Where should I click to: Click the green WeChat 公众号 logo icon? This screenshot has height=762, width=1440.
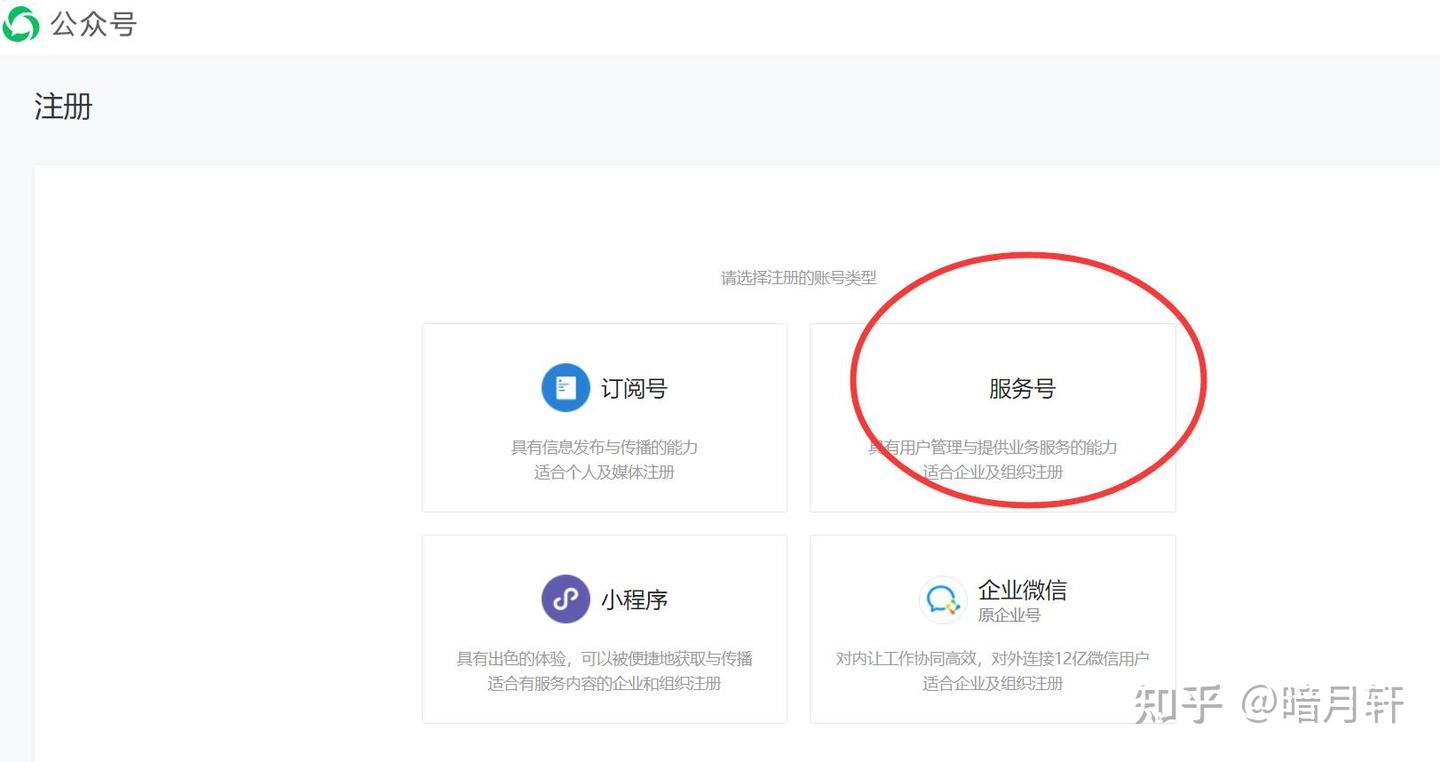click(x=20, y=24)
